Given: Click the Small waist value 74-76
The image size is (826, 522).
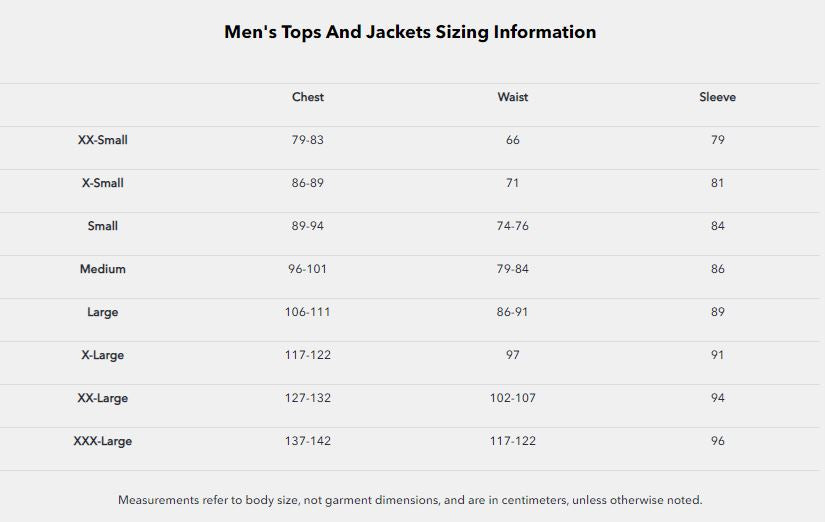Looking at the screenshot, I should pyautogui.click(x=513, y=226).
